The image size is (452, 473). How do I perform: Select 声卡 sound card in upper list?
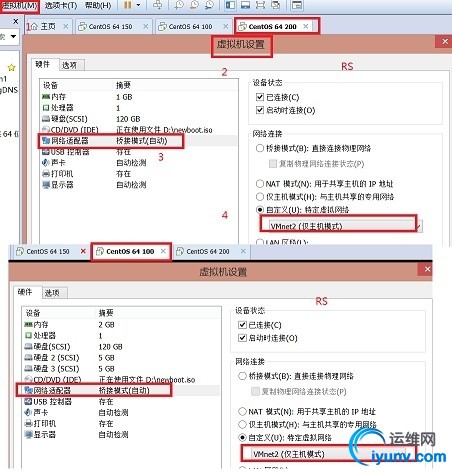tap(139, 163)
